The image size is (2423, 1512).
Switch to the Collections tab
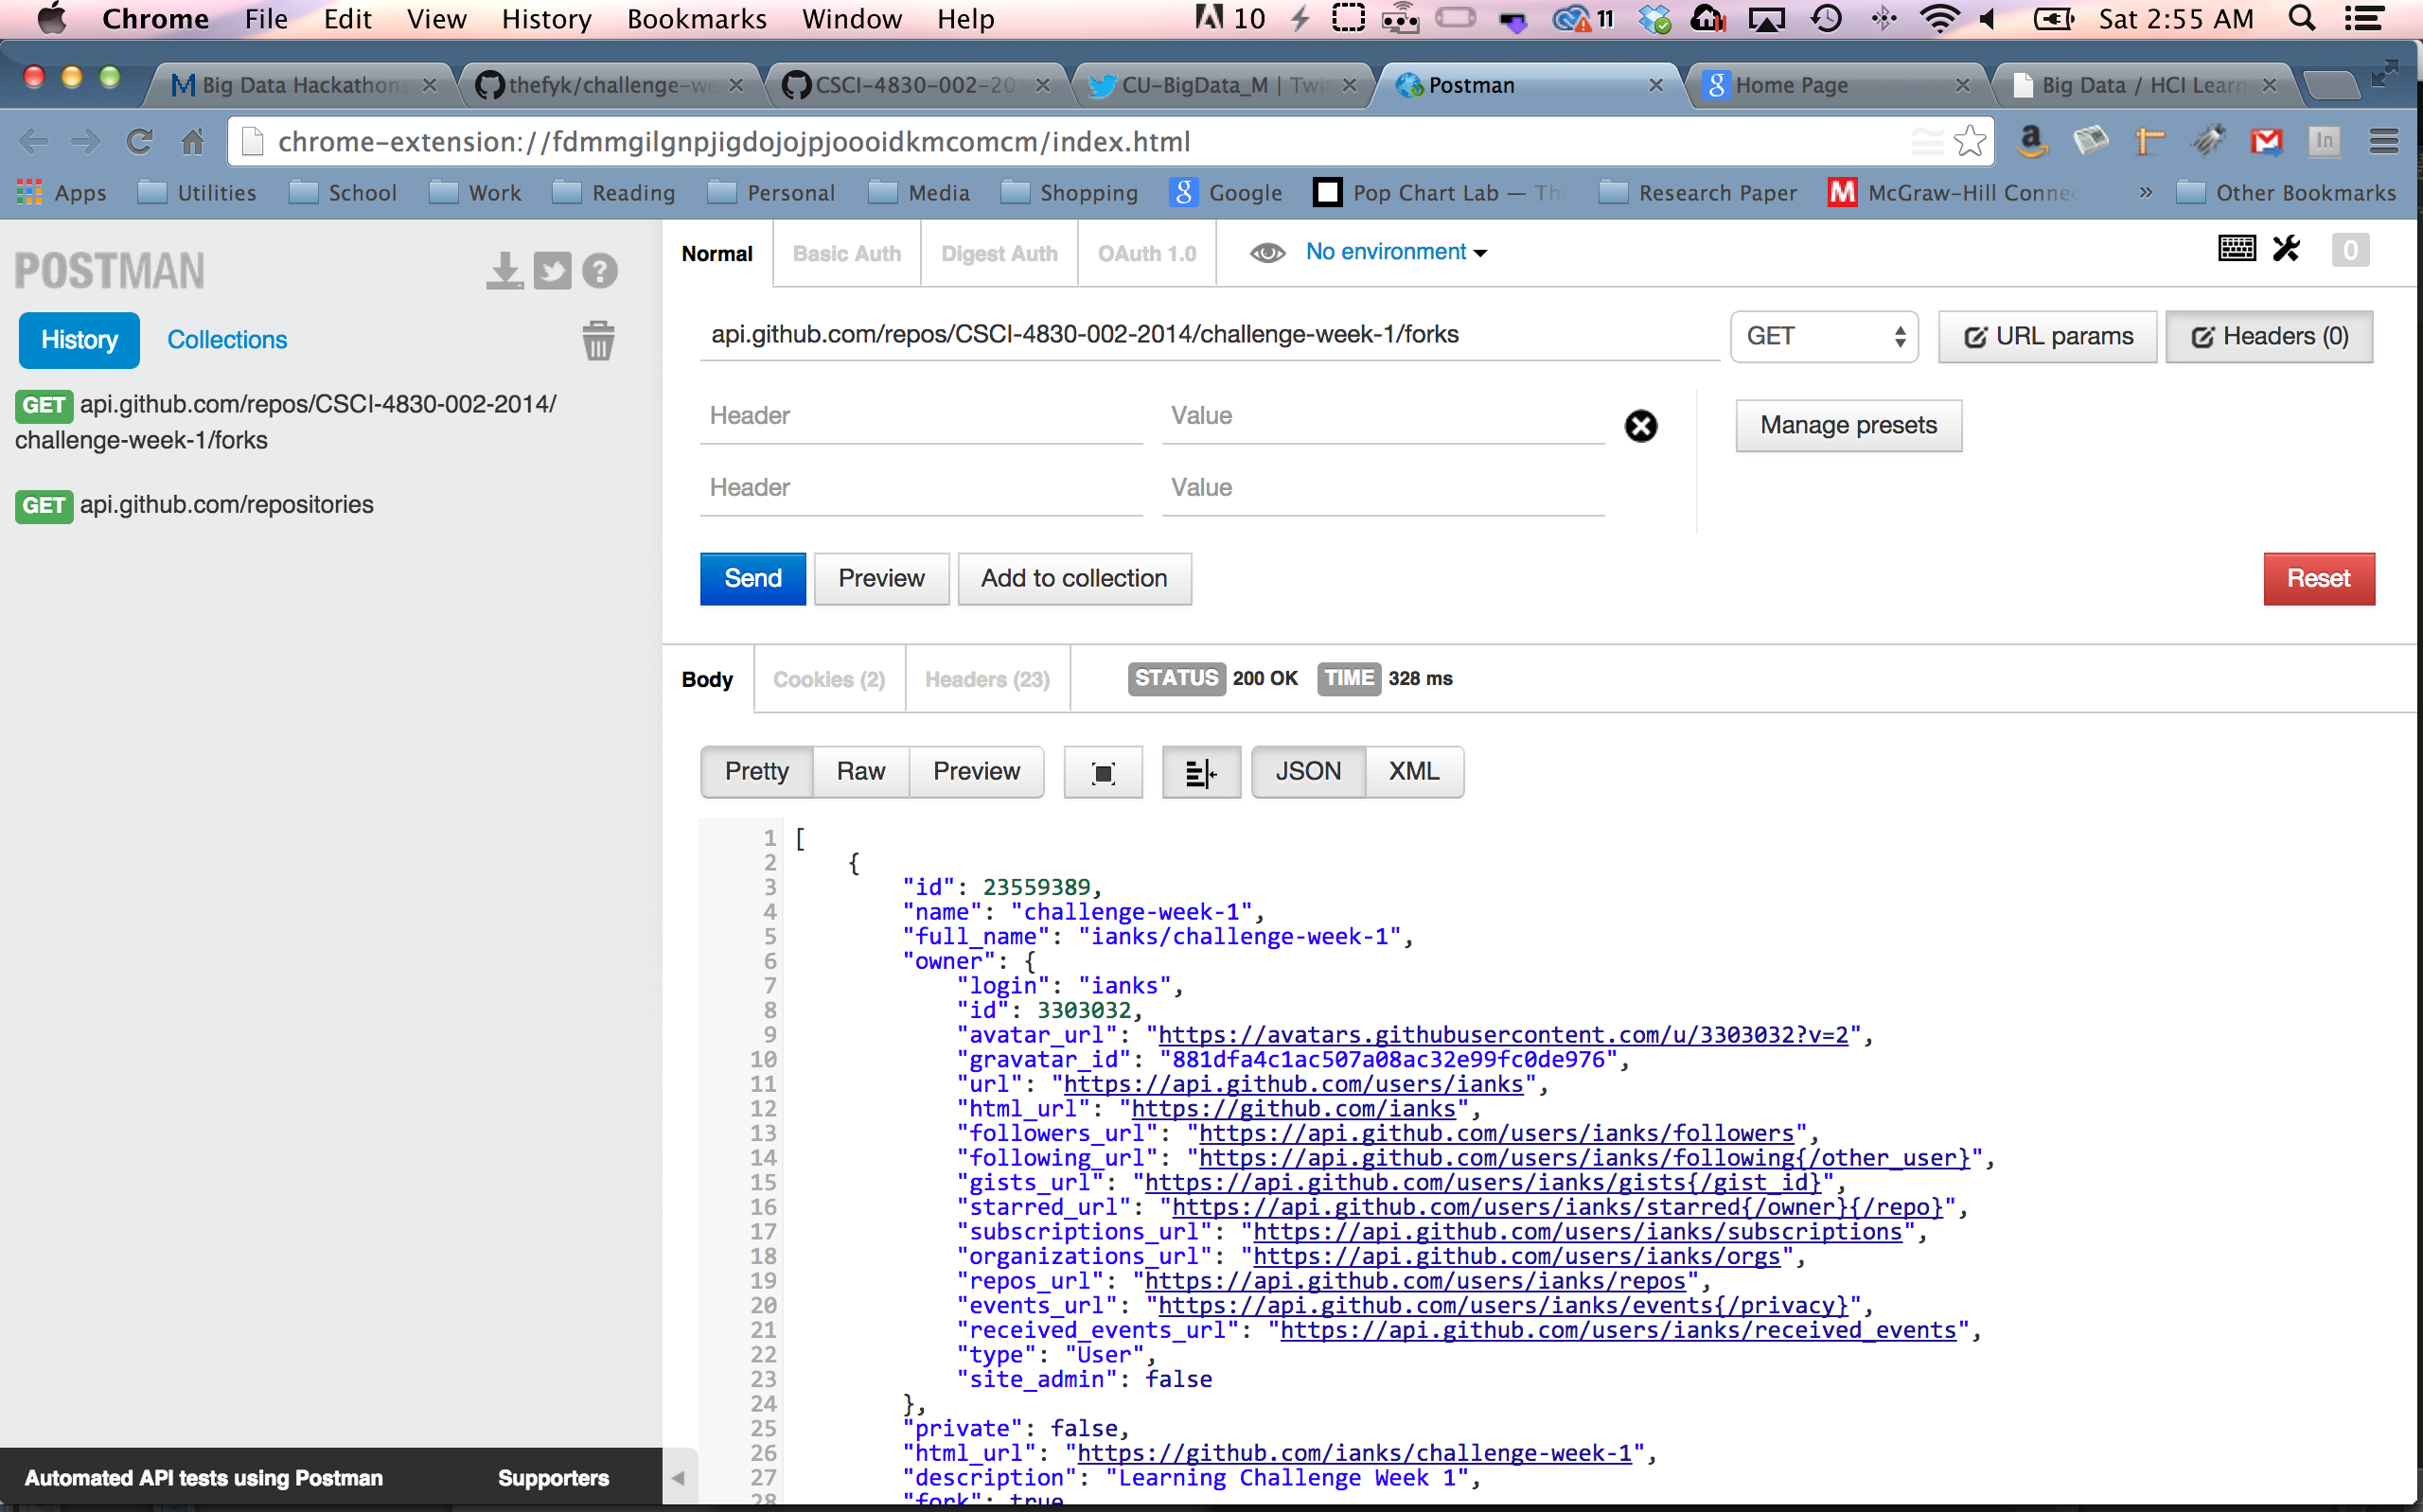pos(227,340)
